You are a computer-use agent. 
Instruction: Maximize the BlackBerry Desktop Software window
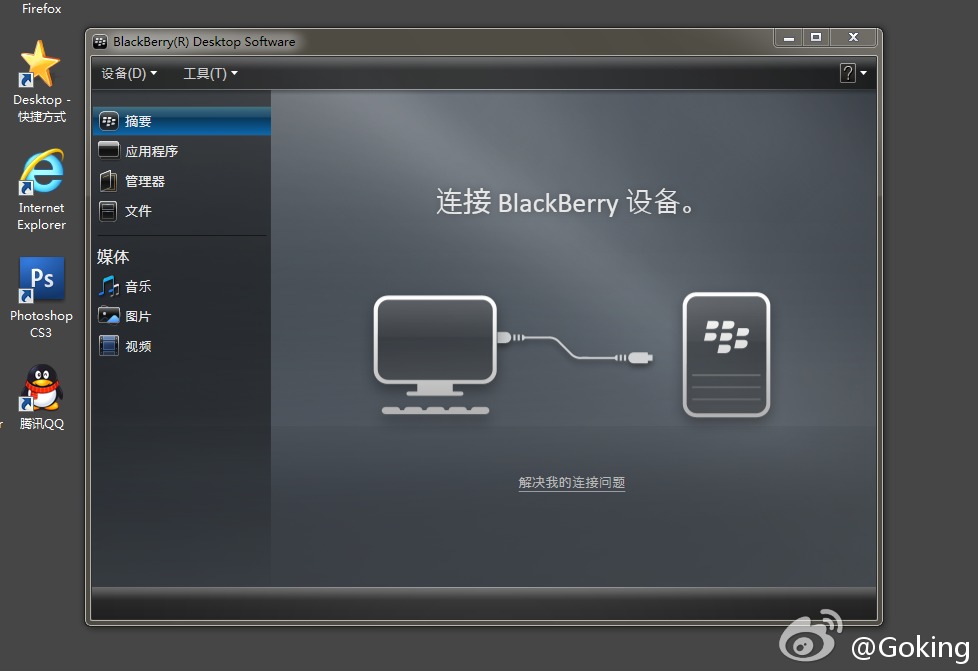click(816, 37)
